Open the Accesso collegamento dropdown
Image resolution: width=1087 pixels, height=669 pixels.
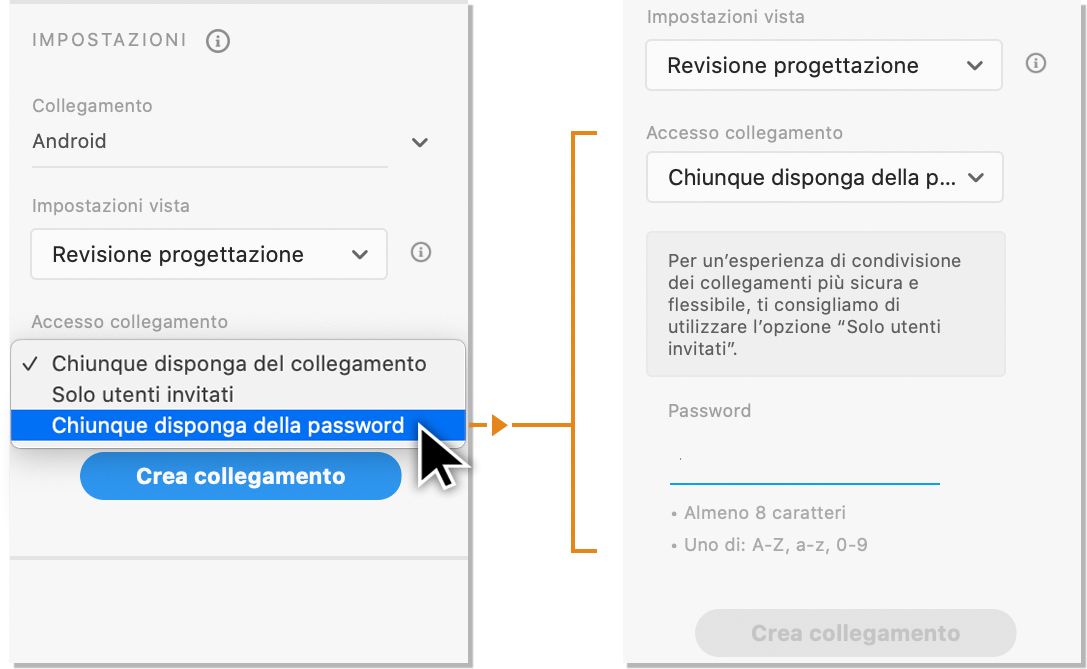coord(824,177)
